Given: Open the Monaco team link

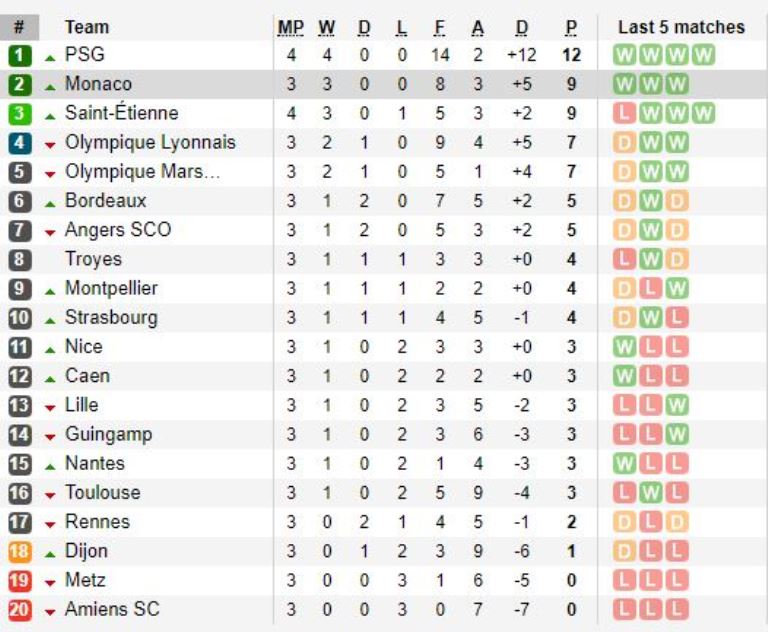Looking at the screenshot, I should [98, 84].
